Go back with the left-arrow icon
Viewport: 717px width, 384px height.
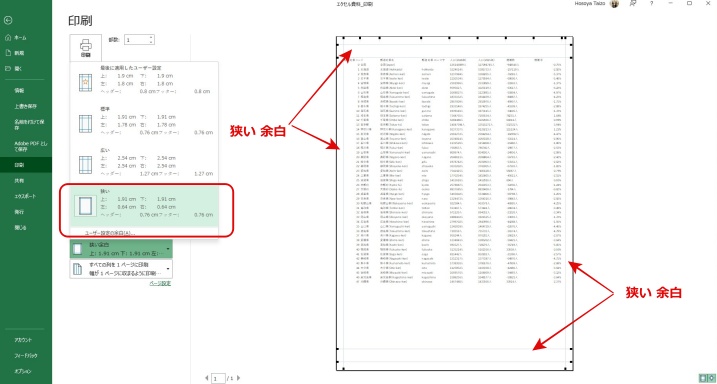click(x=8, y=20)
